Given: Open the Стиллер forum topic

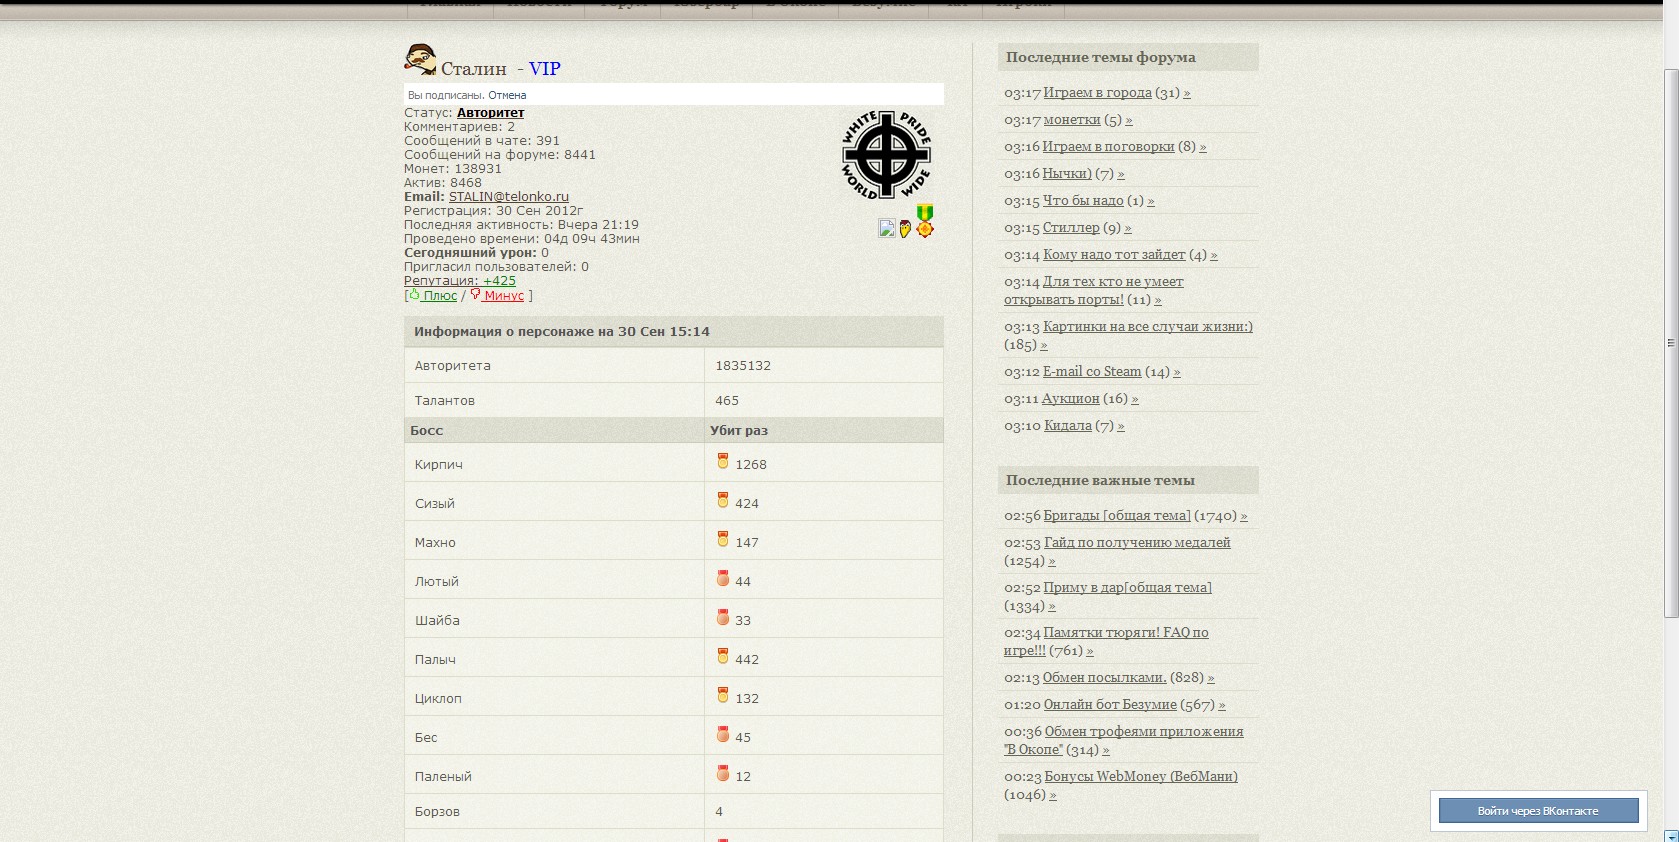Looking at the screenshot, I should point(1071,227).
